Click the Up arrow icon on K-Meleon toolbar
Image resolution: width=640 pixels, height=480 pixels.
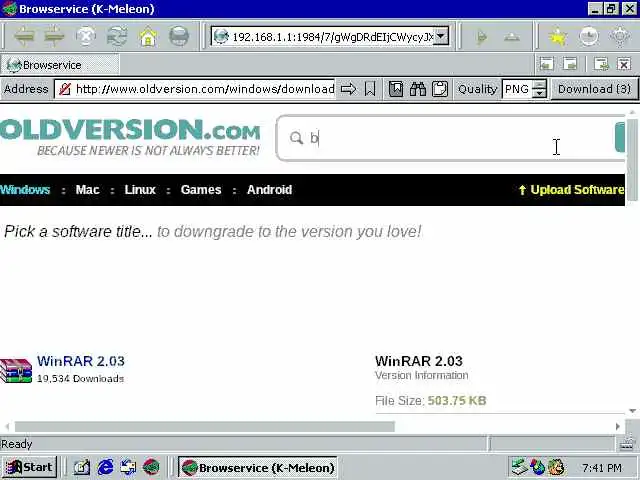click(x=512, y=38)
